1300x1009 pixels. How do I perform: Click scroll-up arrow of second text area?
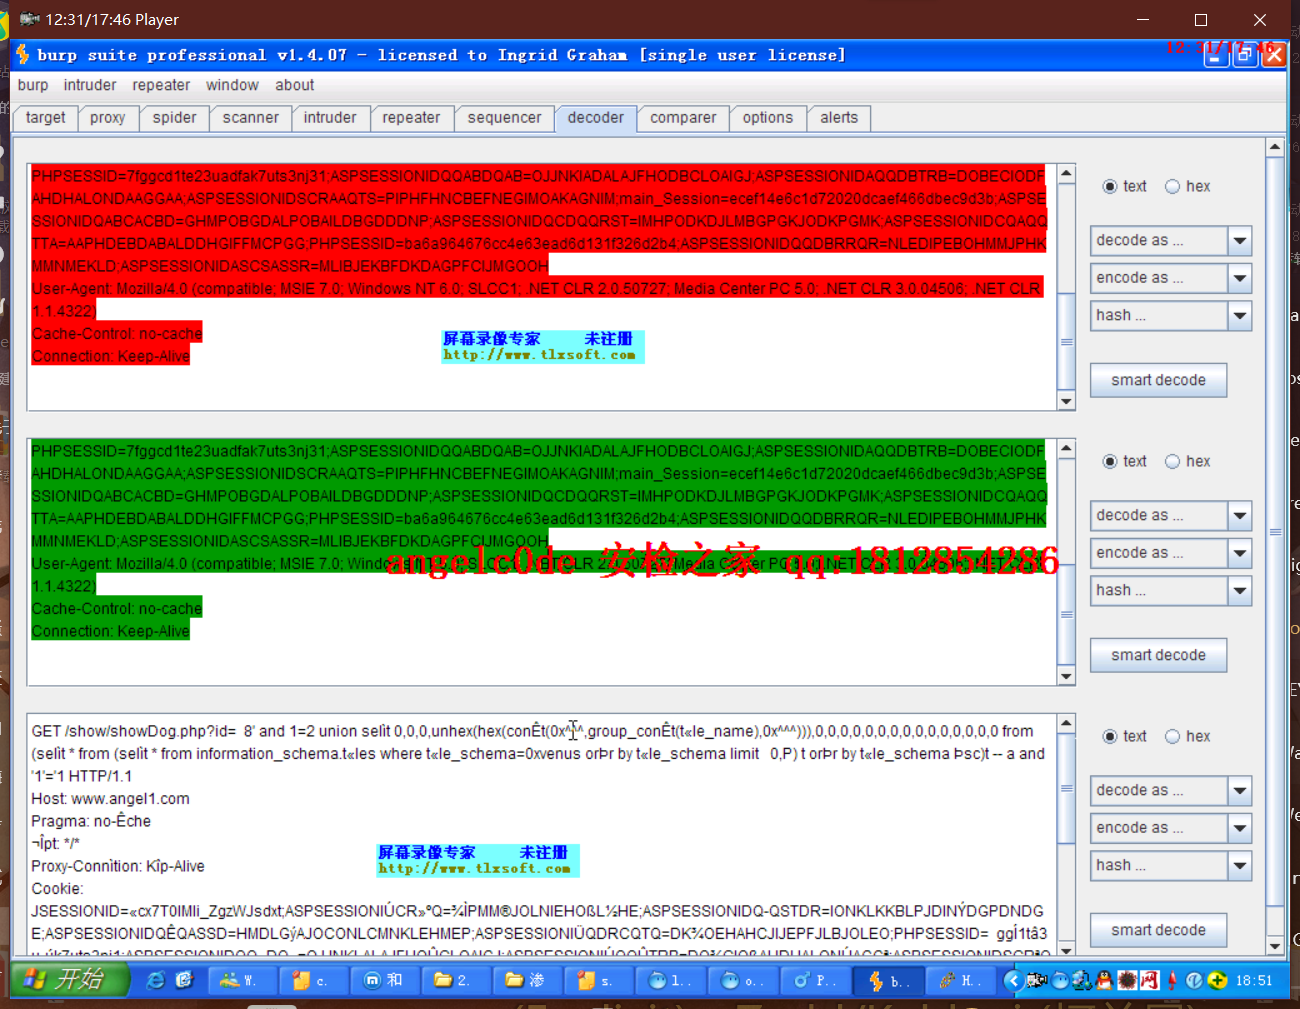[x=1066, y=448]
